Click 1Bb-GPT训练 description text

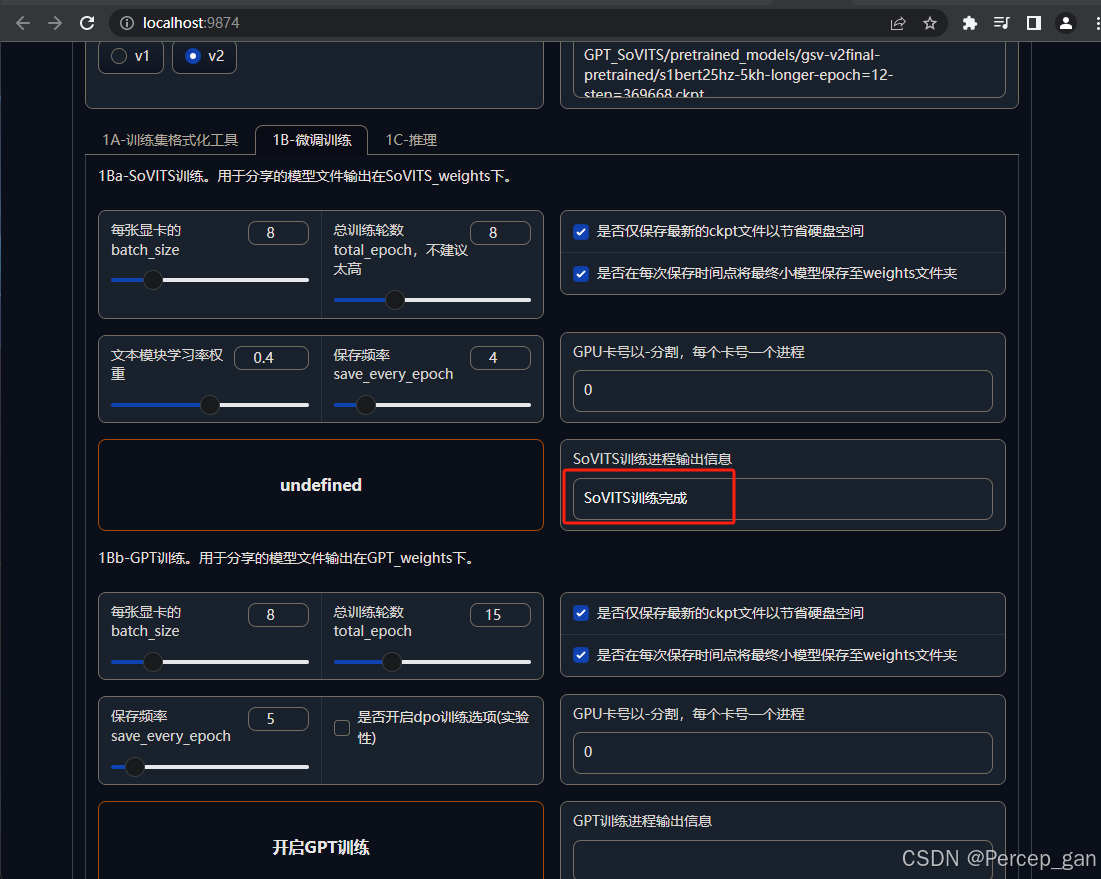tap(288, 558)
